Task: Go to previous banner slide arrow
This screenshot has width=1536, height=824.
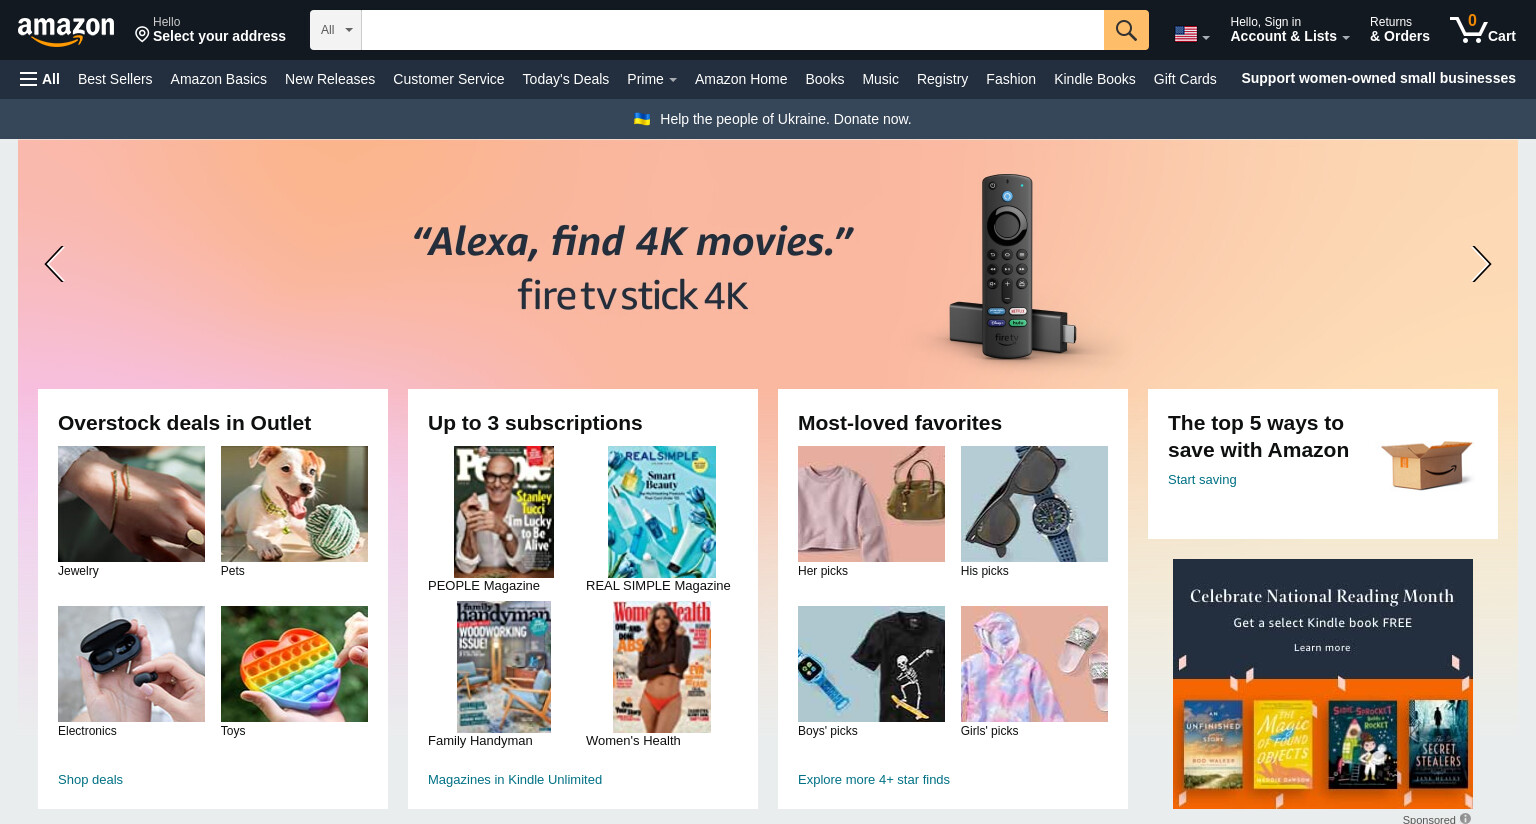Action: [54, 264]
